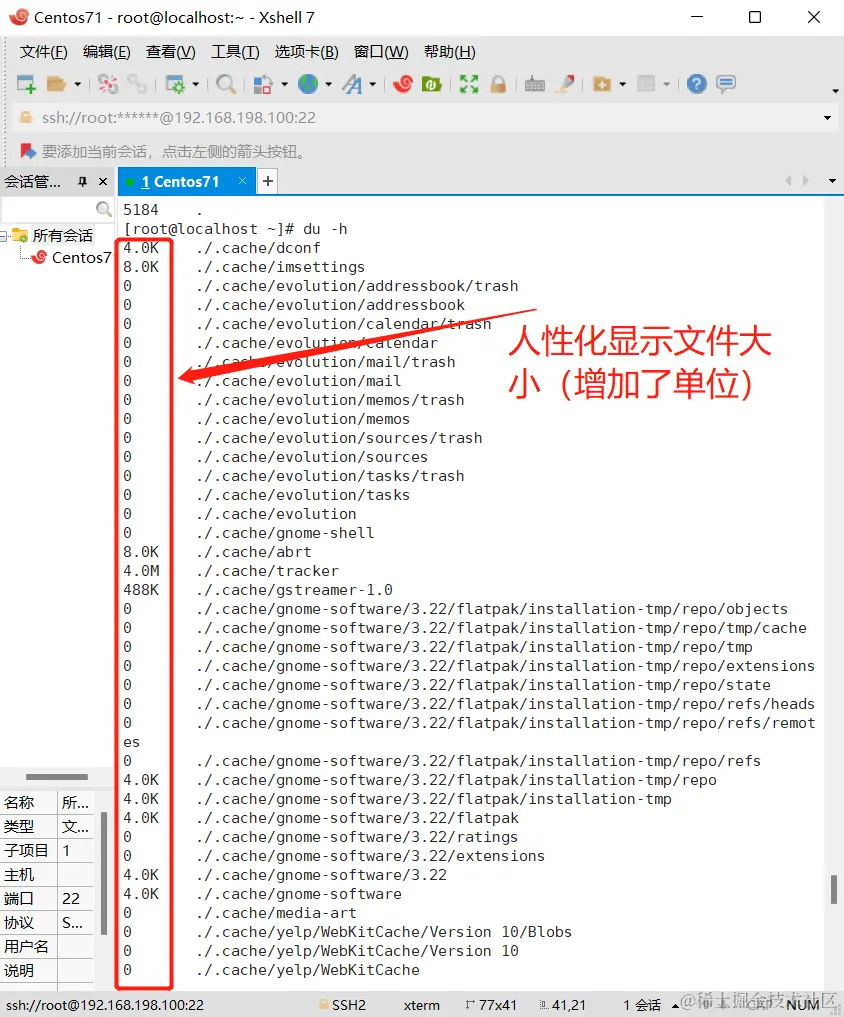Click xterm in the status bar
The height and width of the screenshot is (1017, 844).
click(x=422, y=1005)
